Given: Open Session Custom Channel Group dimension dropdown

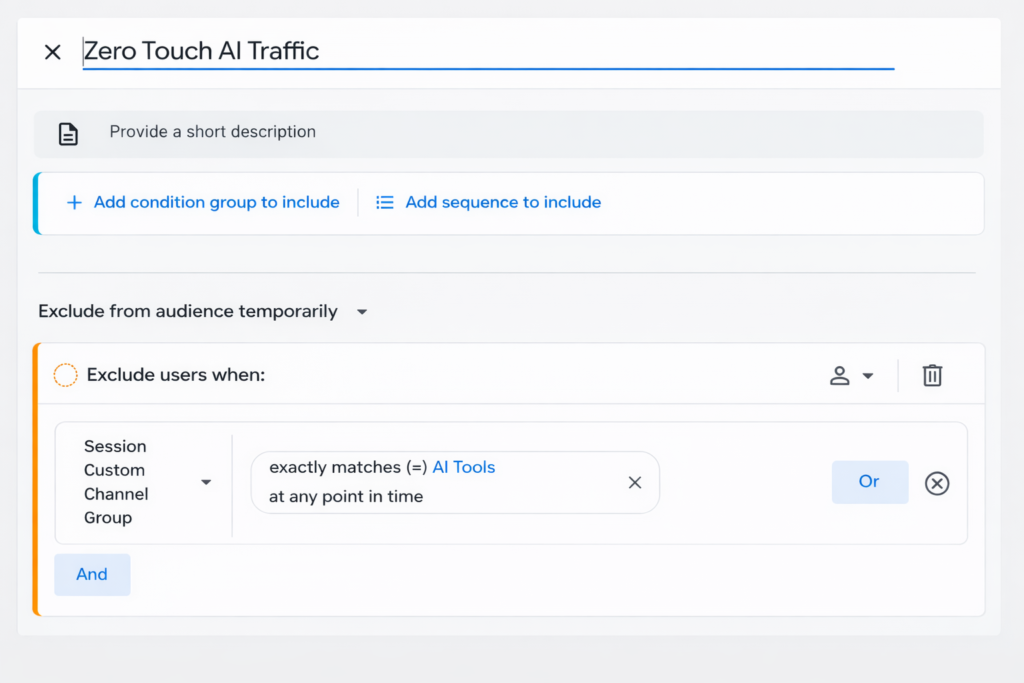Looking at the screenshot, I should [206, 482].
